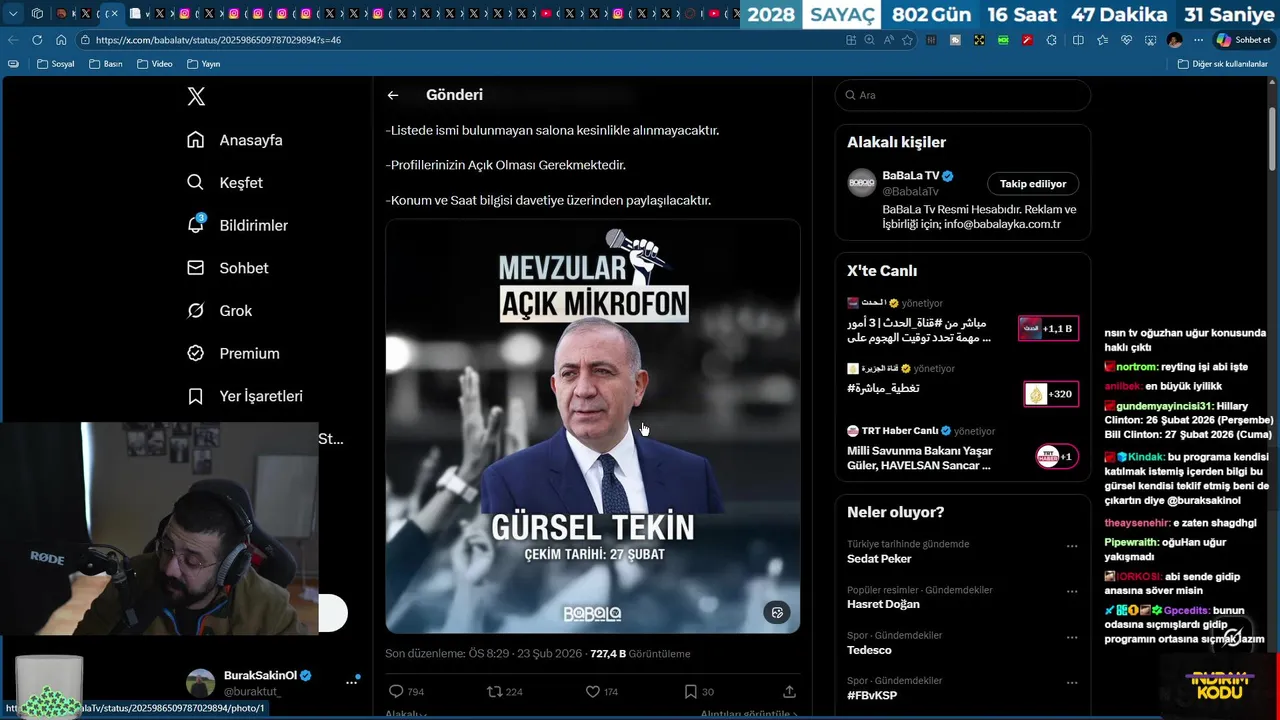Screen dimensions: 1280x720
Task: Click the site info lock icon
Action: point(86,40)
